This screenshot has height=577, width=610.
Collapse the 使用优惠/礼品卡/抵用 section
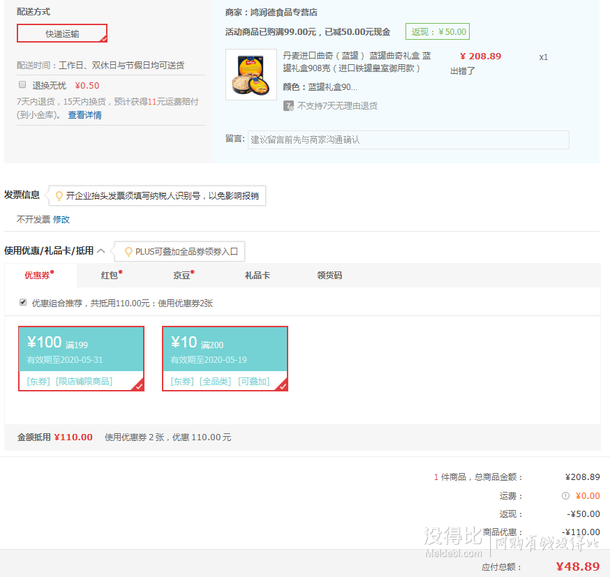click(101, 251)
